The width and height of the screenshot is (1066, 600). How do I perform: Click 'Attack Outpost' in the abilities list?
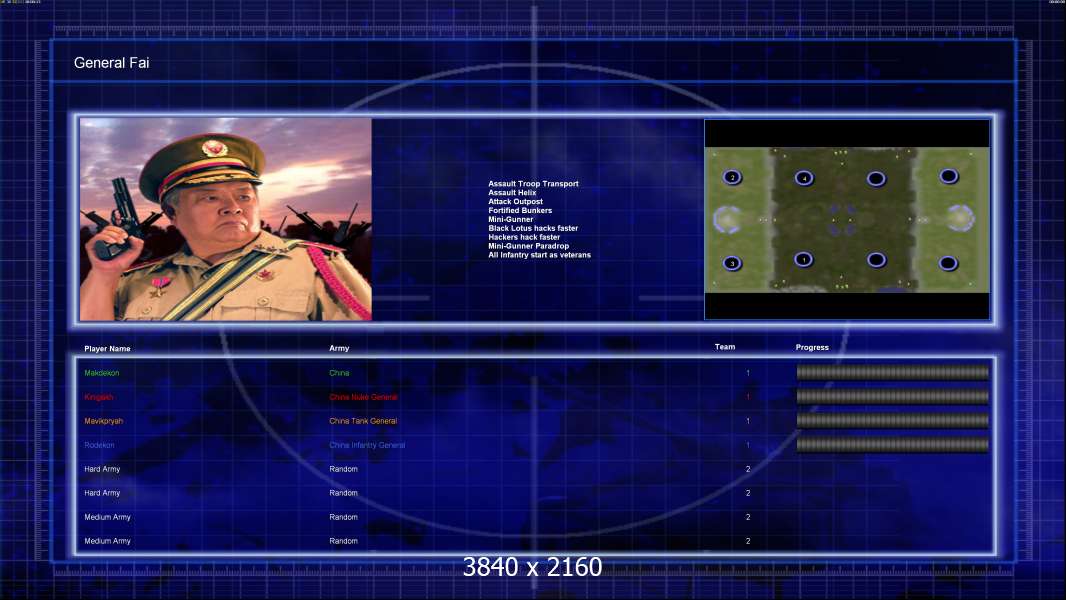[515, 201]
